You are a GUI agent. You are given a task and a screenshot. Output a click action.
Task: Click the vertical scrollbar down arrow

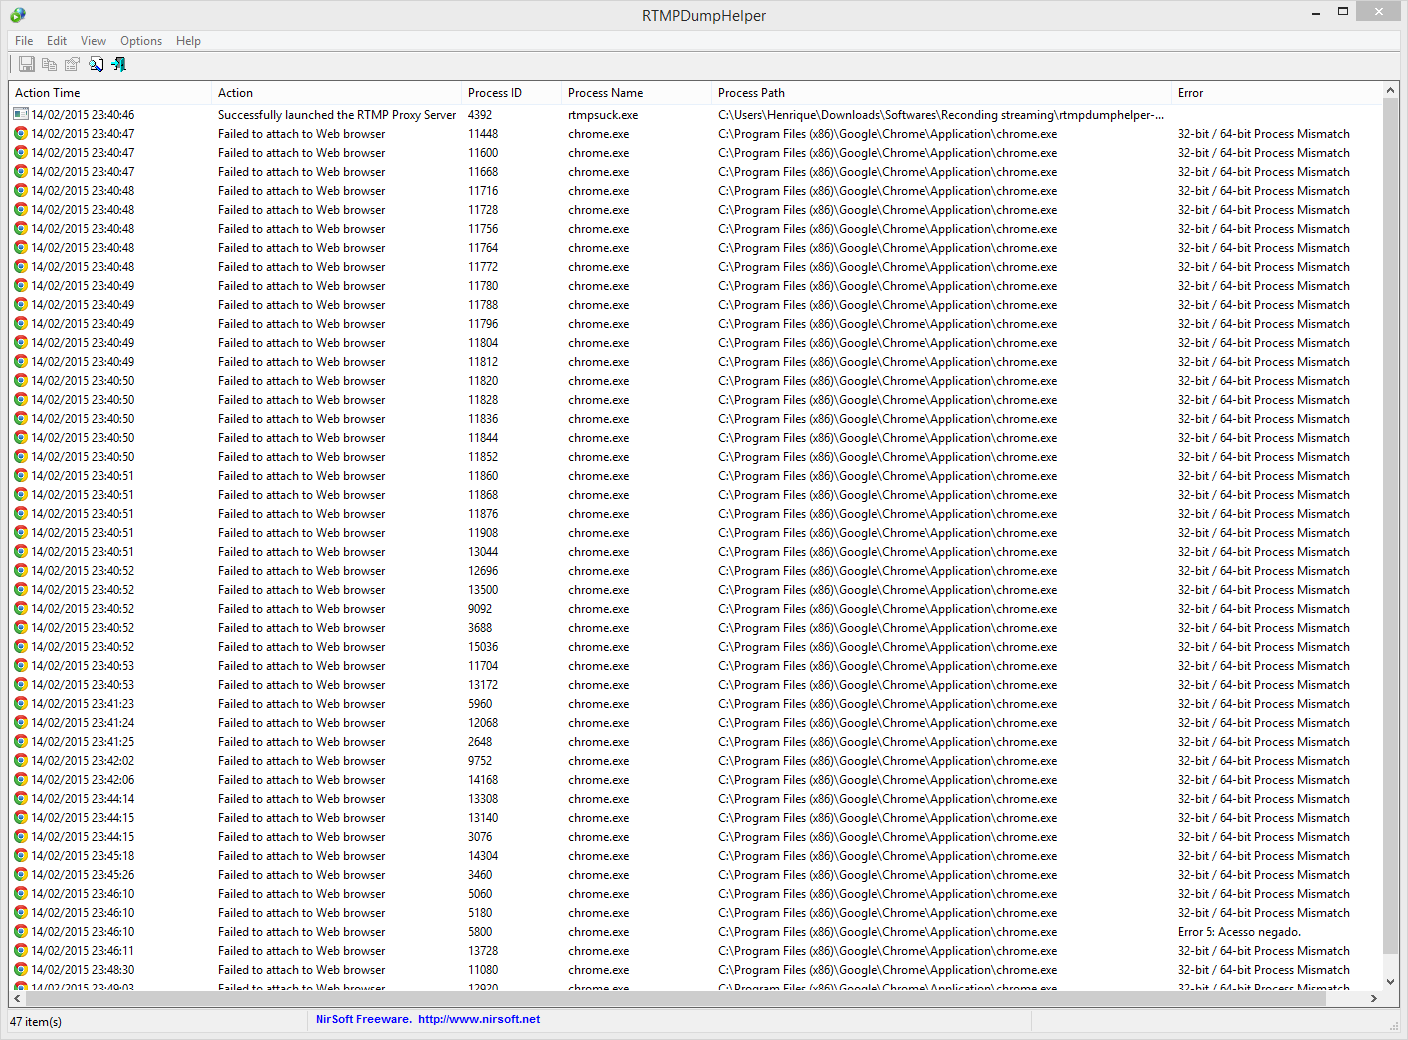(1390, 983)
